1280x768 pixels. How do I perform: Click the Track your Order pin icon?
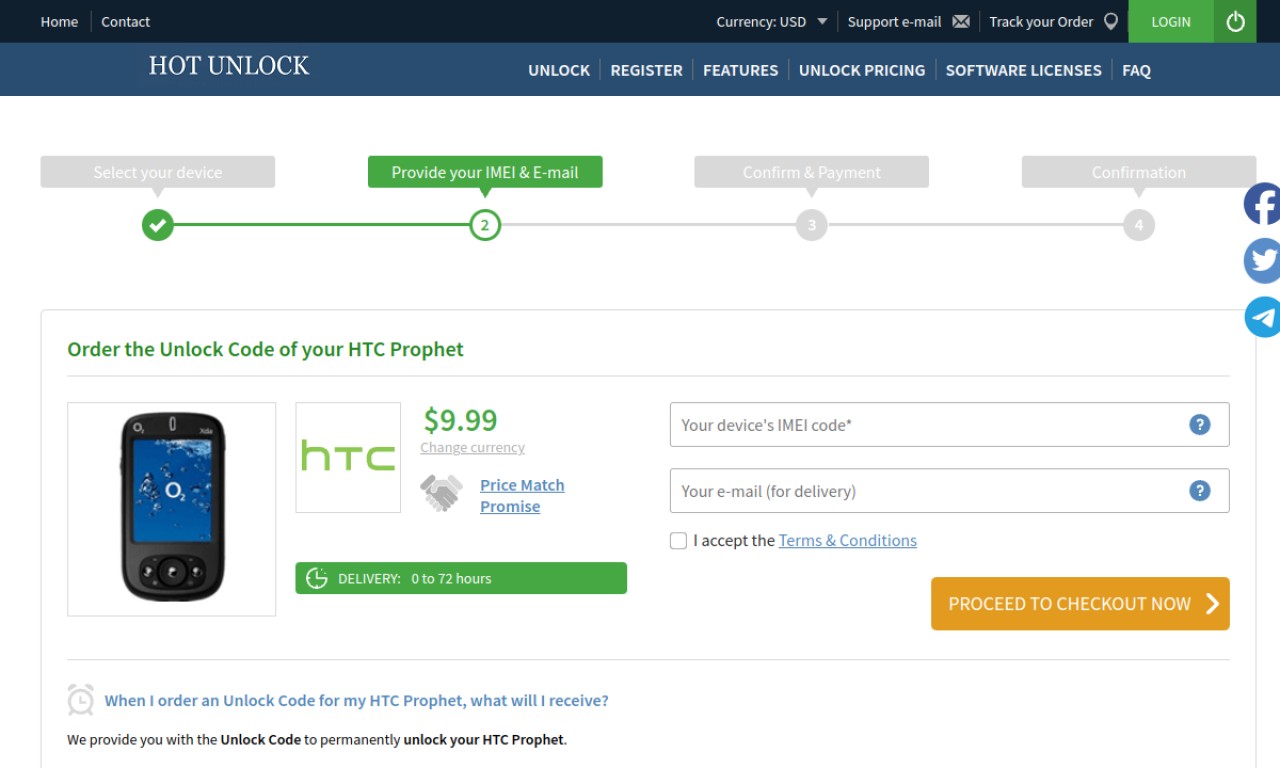click(1110, 21)
